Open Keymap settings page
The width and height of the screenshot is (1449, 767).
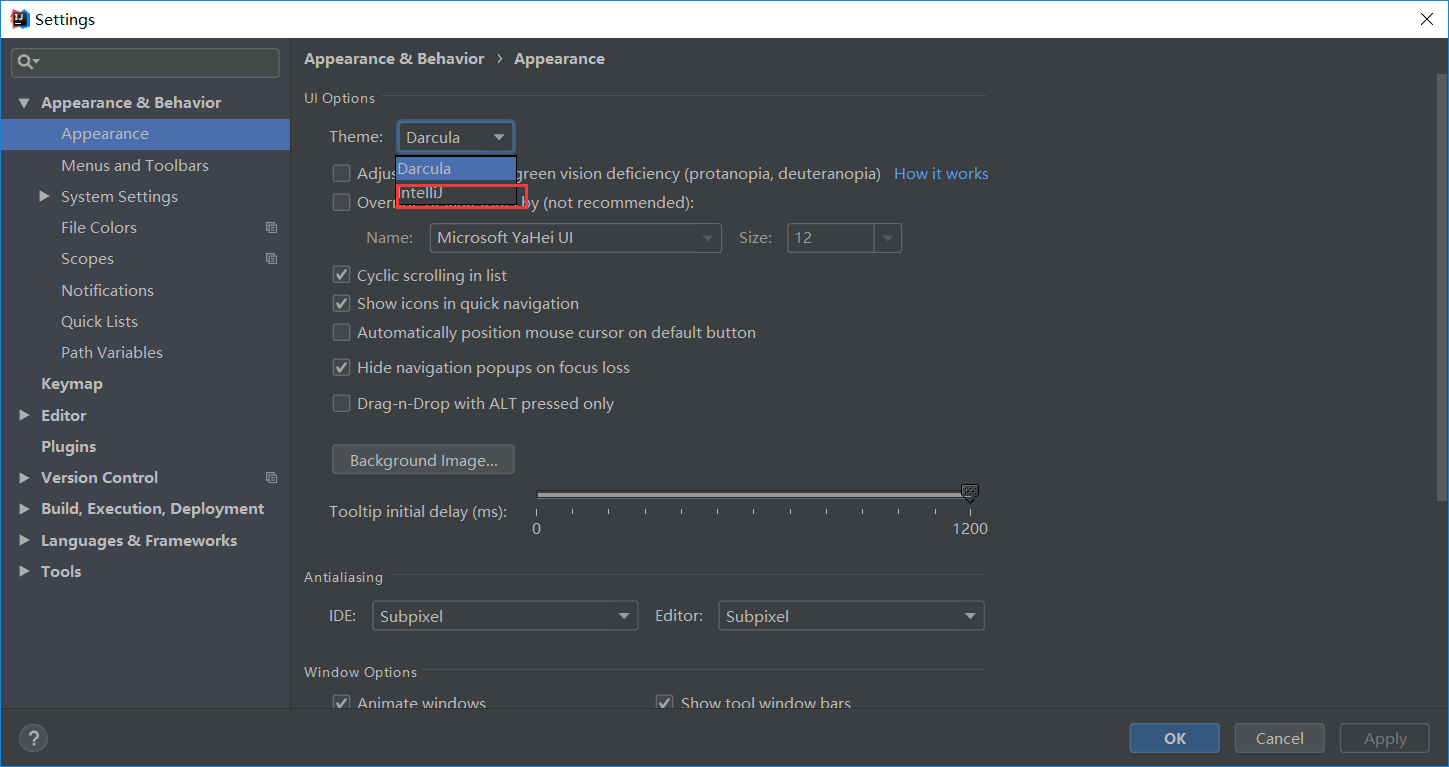(72, 384)
